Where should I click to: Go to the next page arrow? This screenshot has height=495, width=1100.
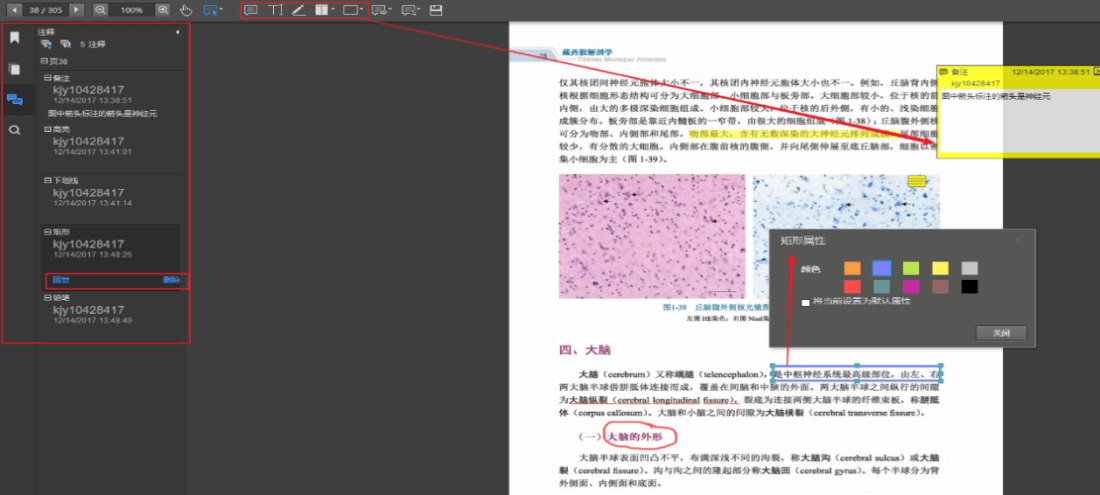(x=77, y=10)
